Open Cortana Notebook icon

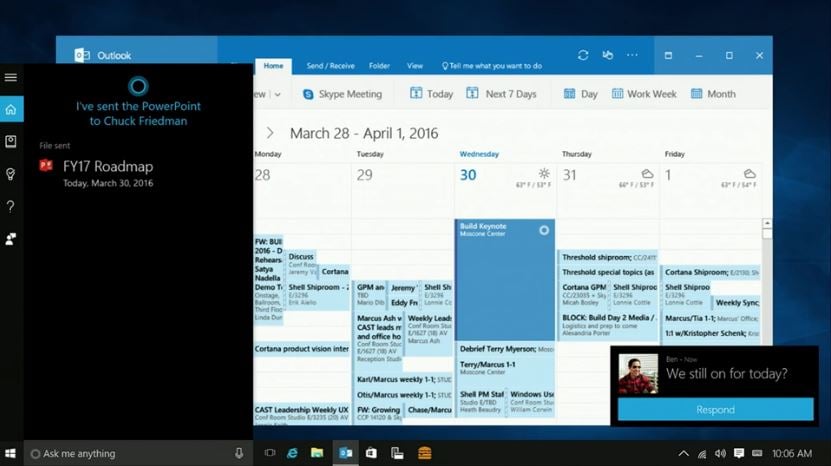click(x=11, y=142)
